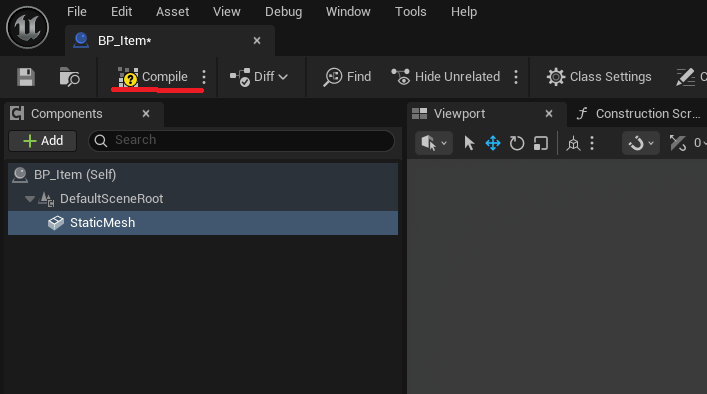
Task: Open surface snapping dropdown
Action: click(641, 143)
